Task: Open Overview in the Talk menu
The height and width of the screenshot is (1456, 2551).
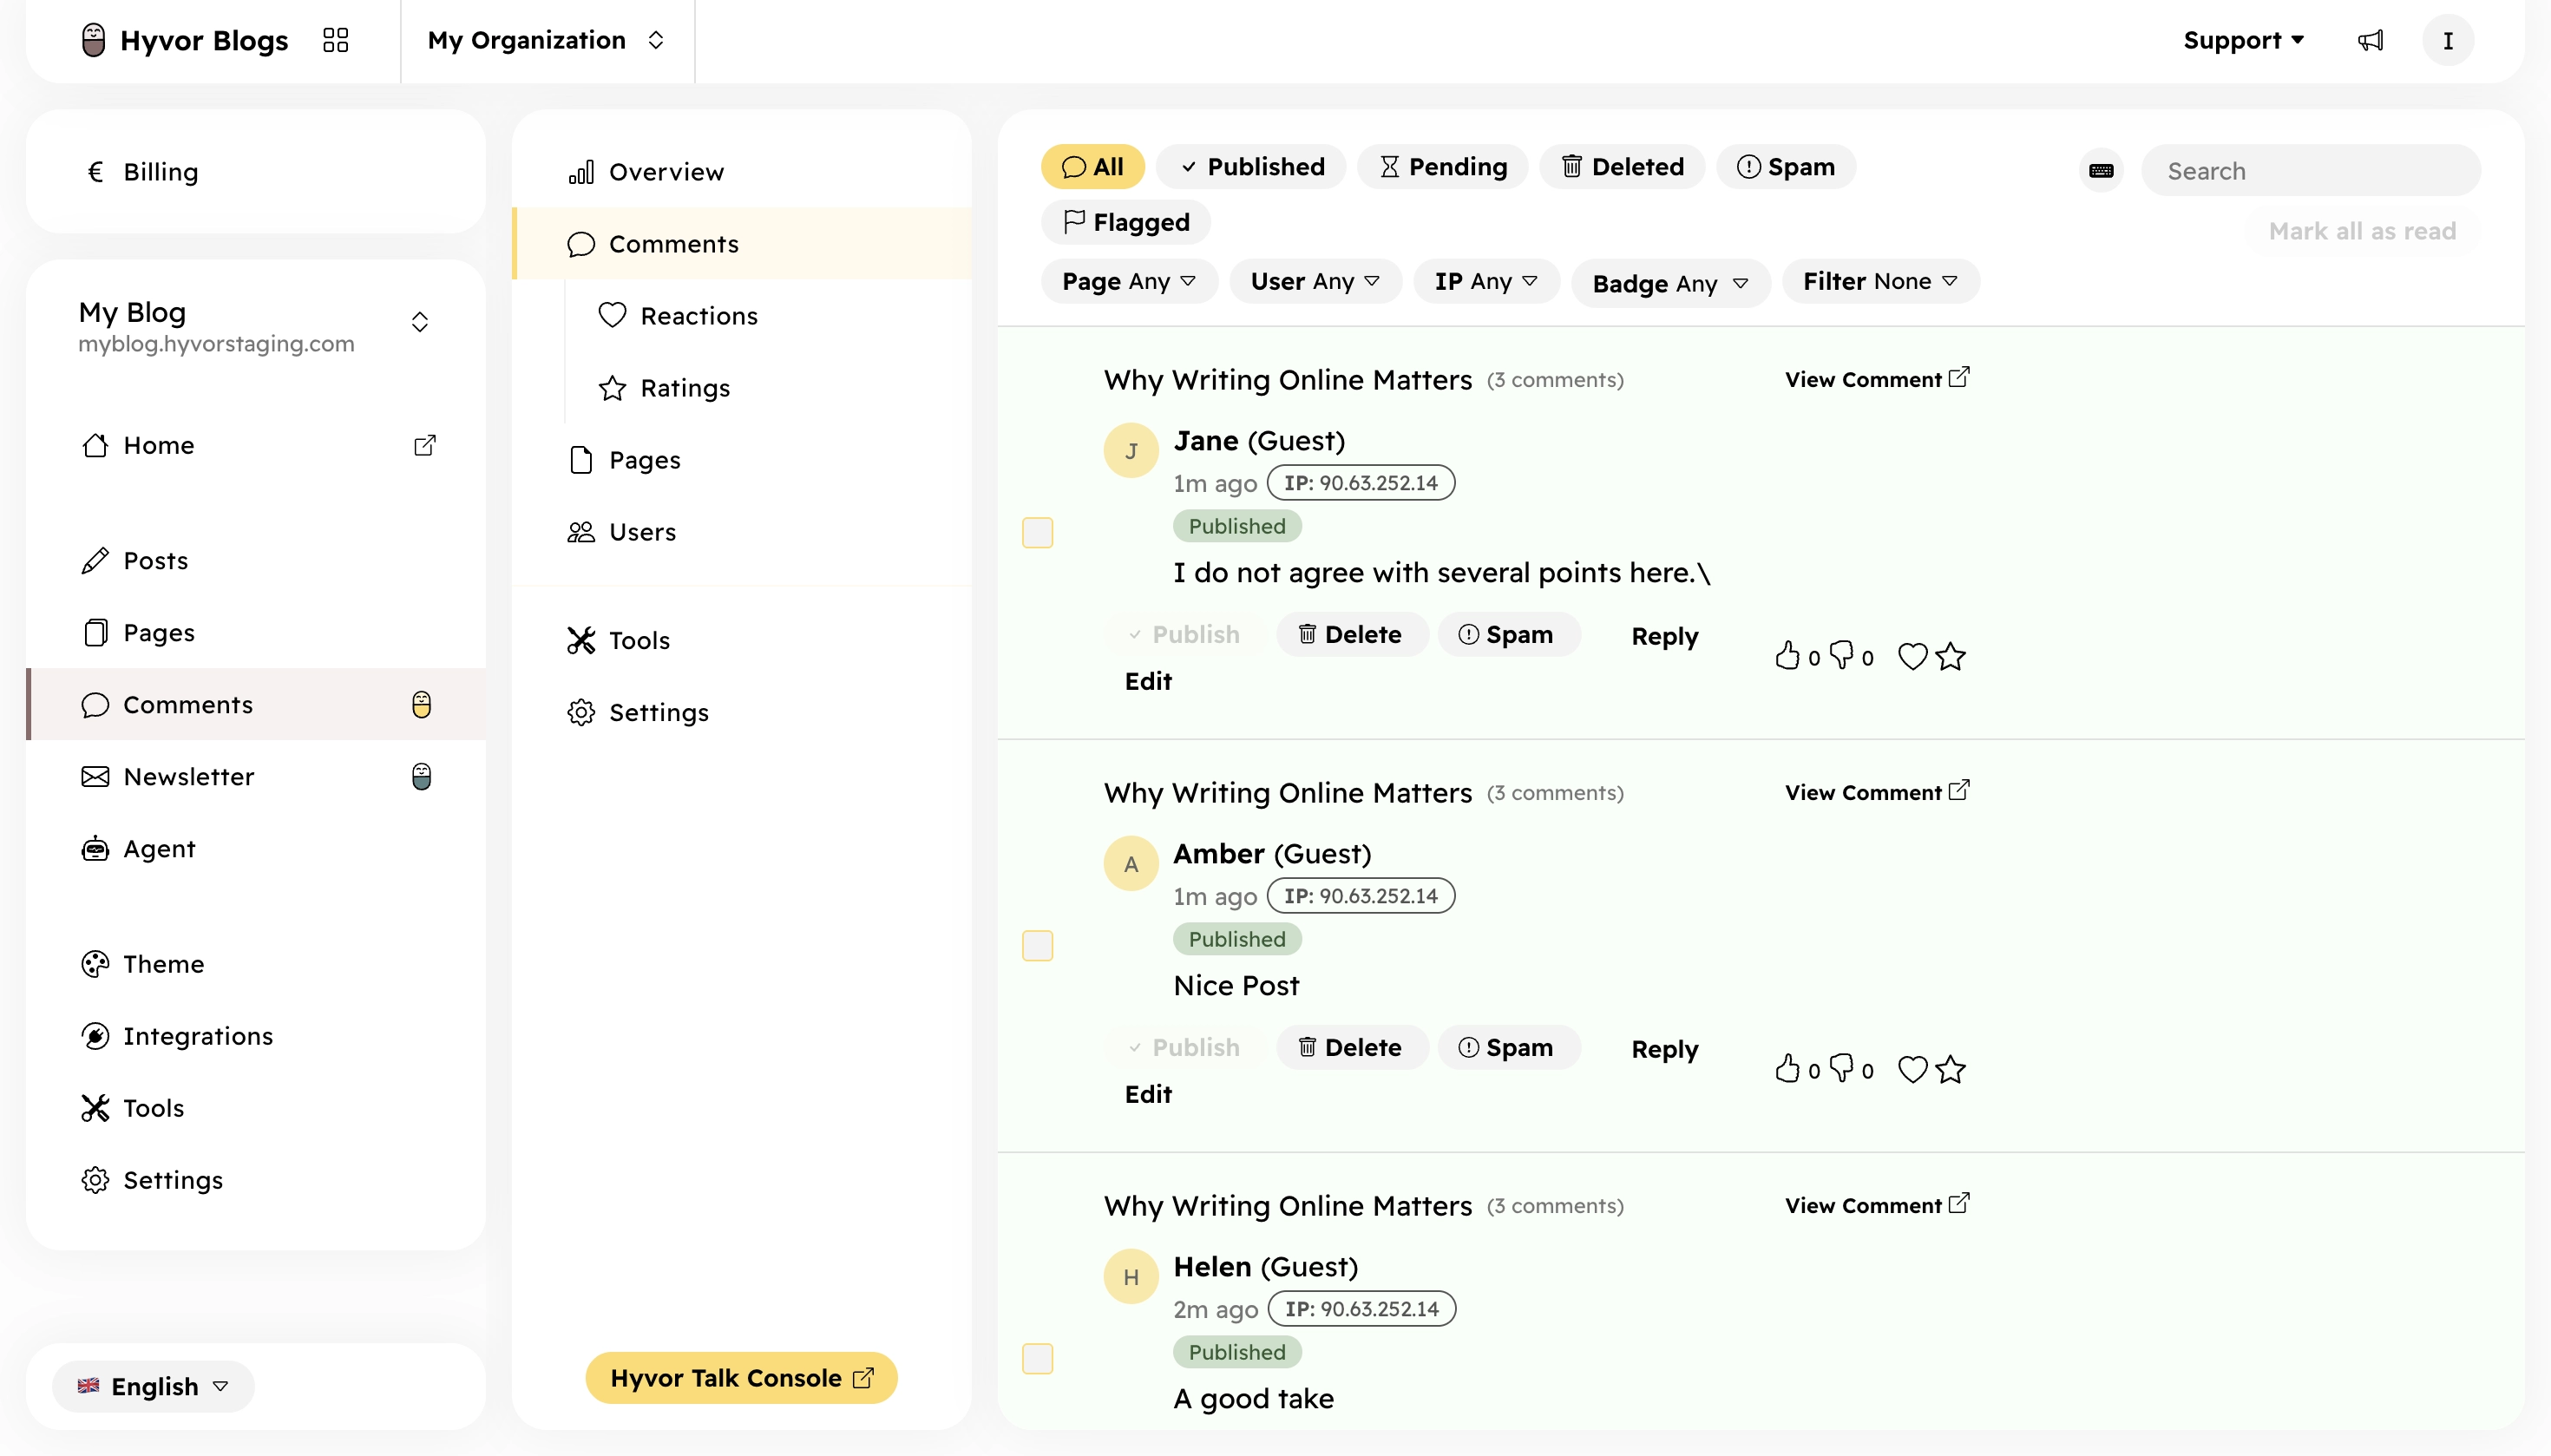Action: point(741,172)
